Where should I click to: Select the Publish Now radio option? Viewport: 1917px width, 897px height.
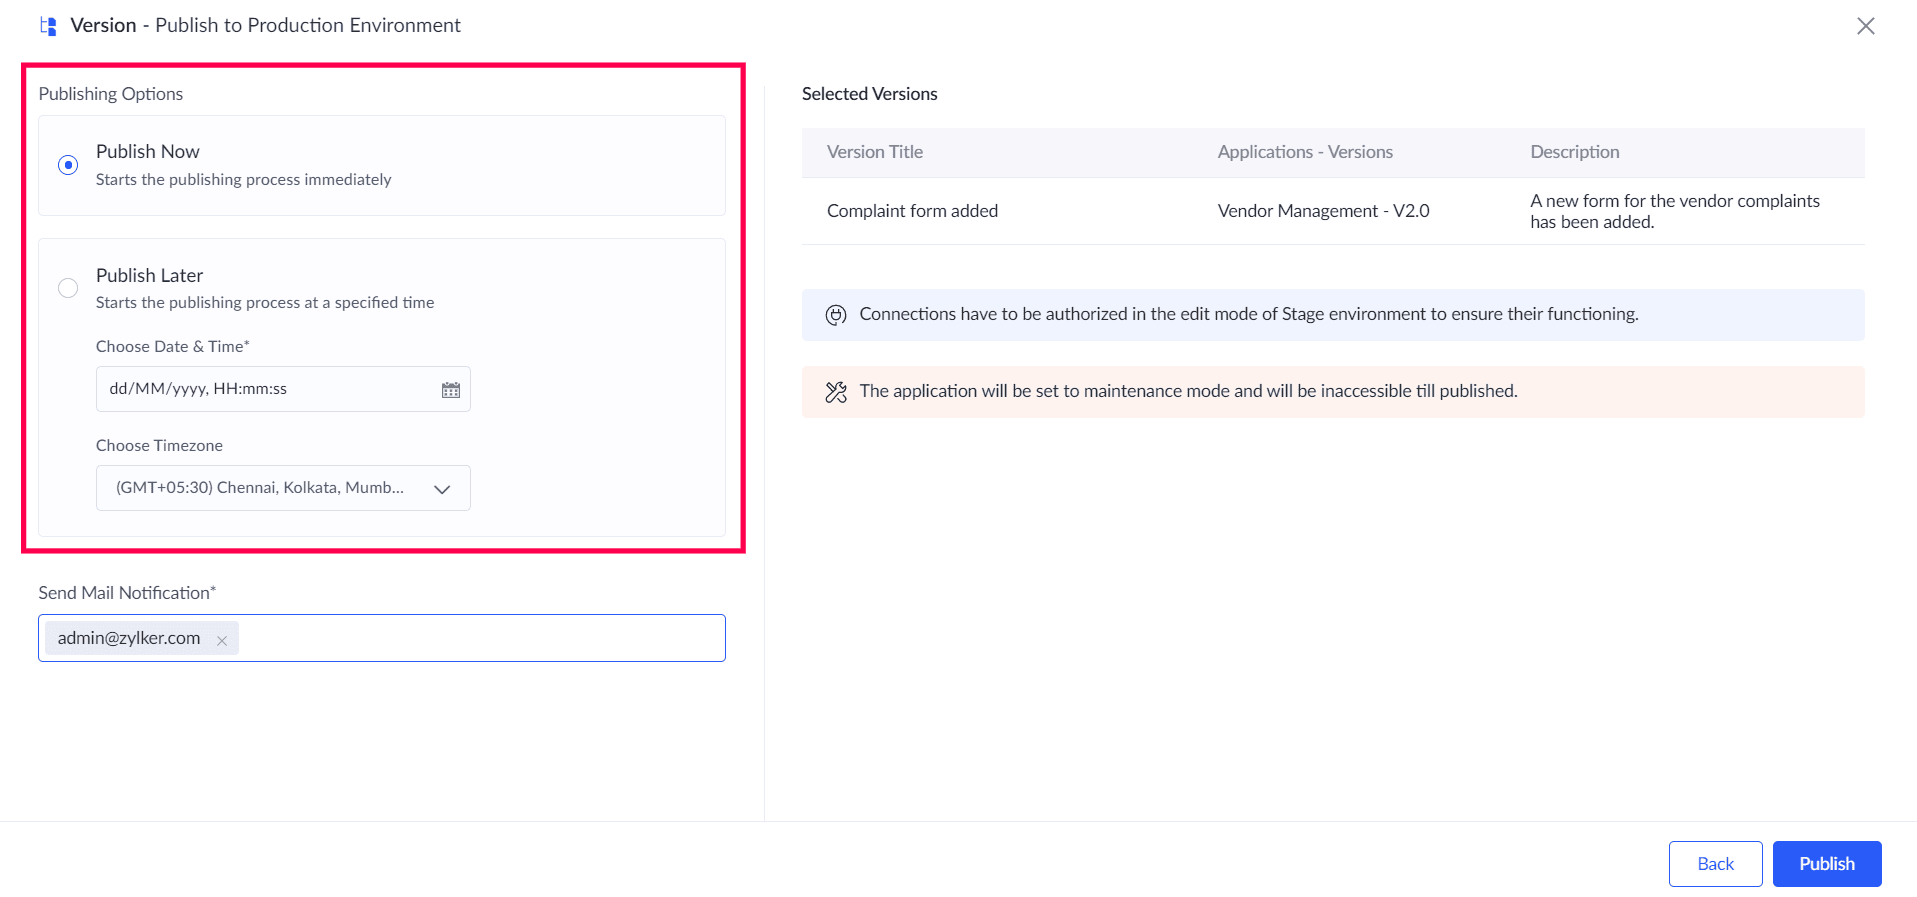coord(68,165)
